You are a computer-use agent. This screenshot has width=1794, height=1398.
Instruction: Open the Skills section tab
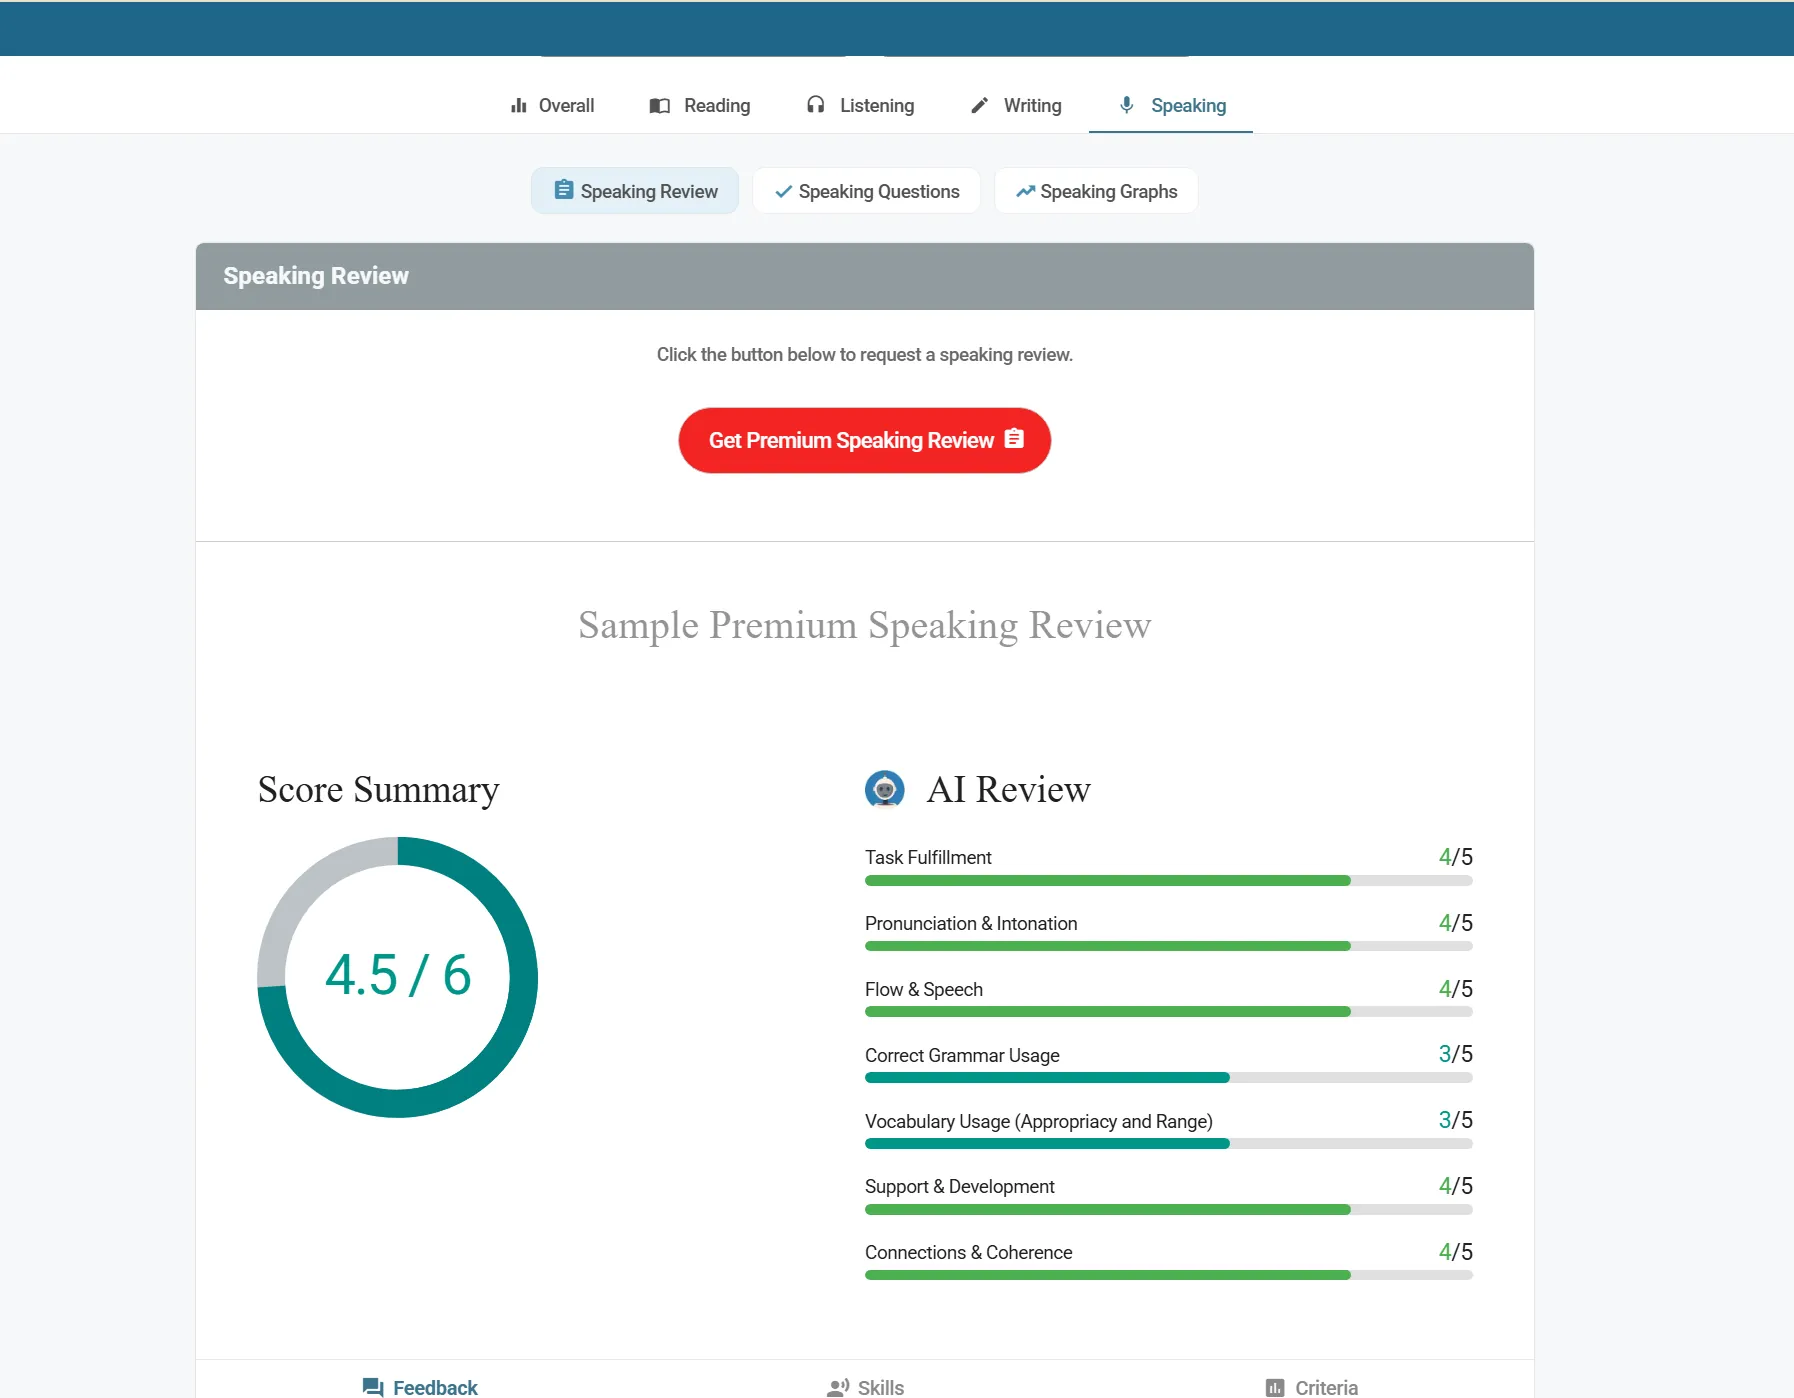click(x=865, y=1387)
